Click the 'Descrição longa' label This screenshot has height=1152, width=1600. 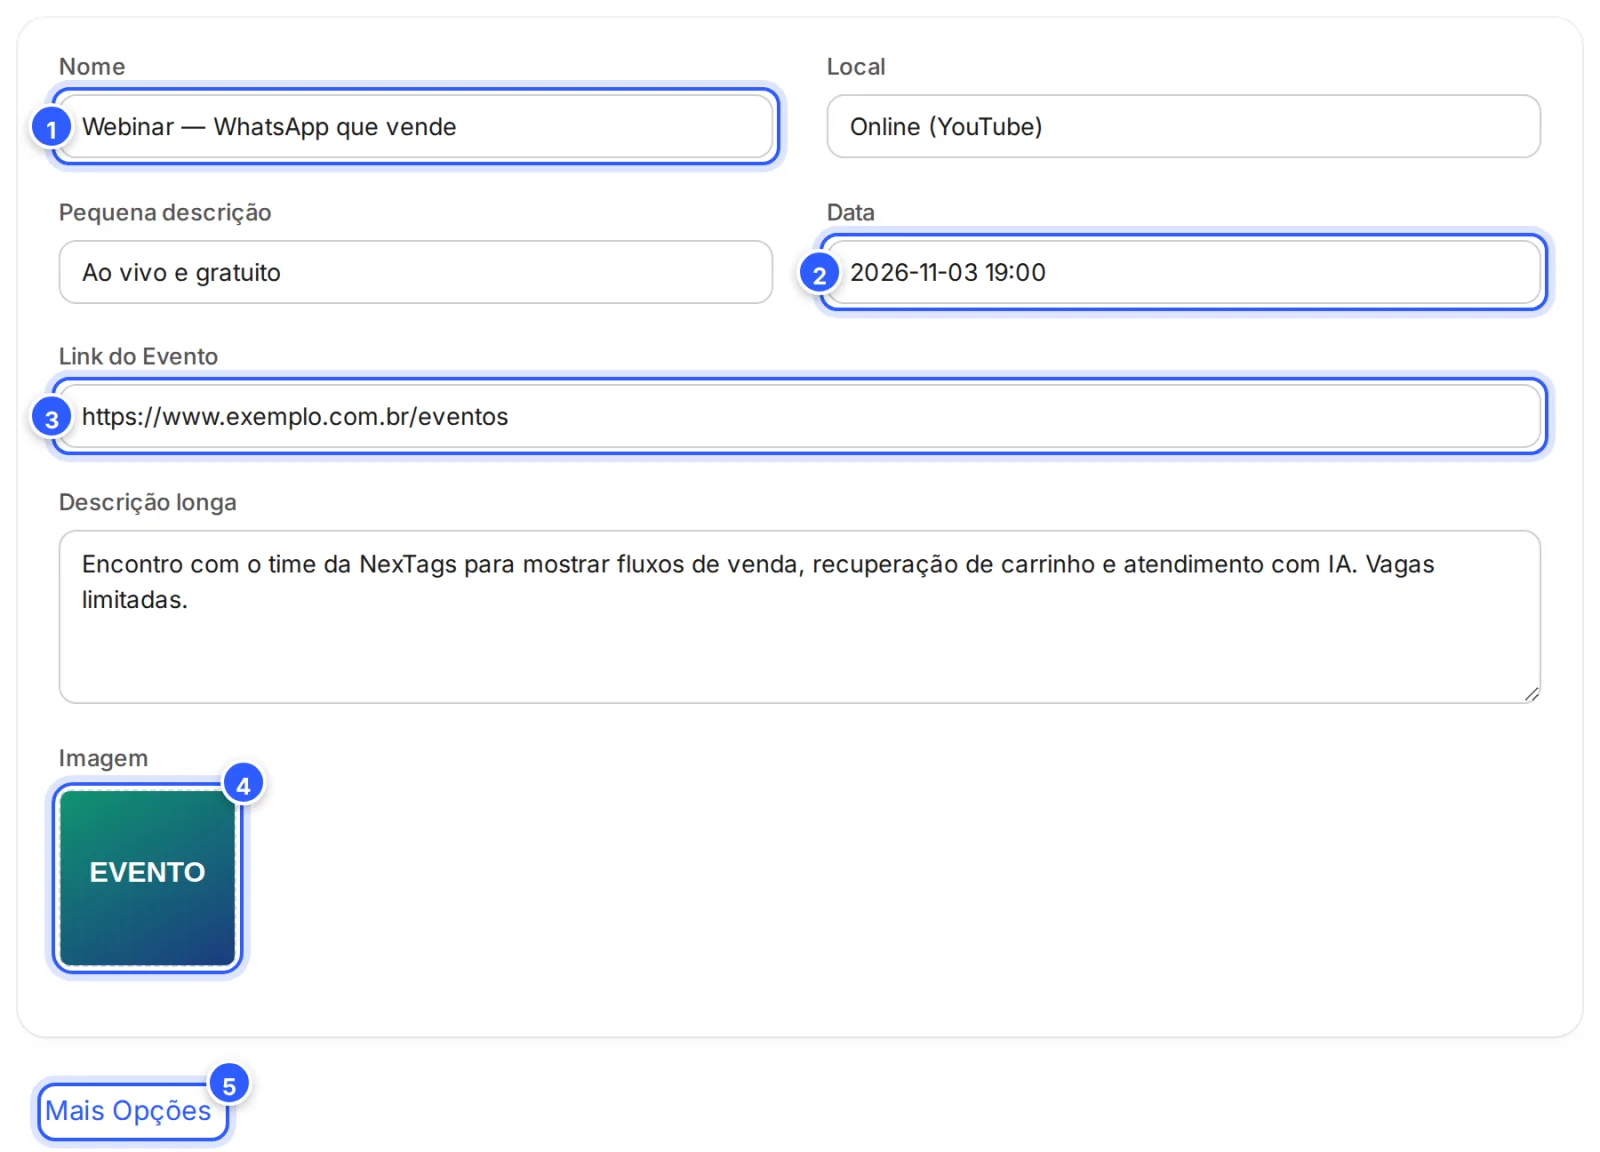point(148,502)
